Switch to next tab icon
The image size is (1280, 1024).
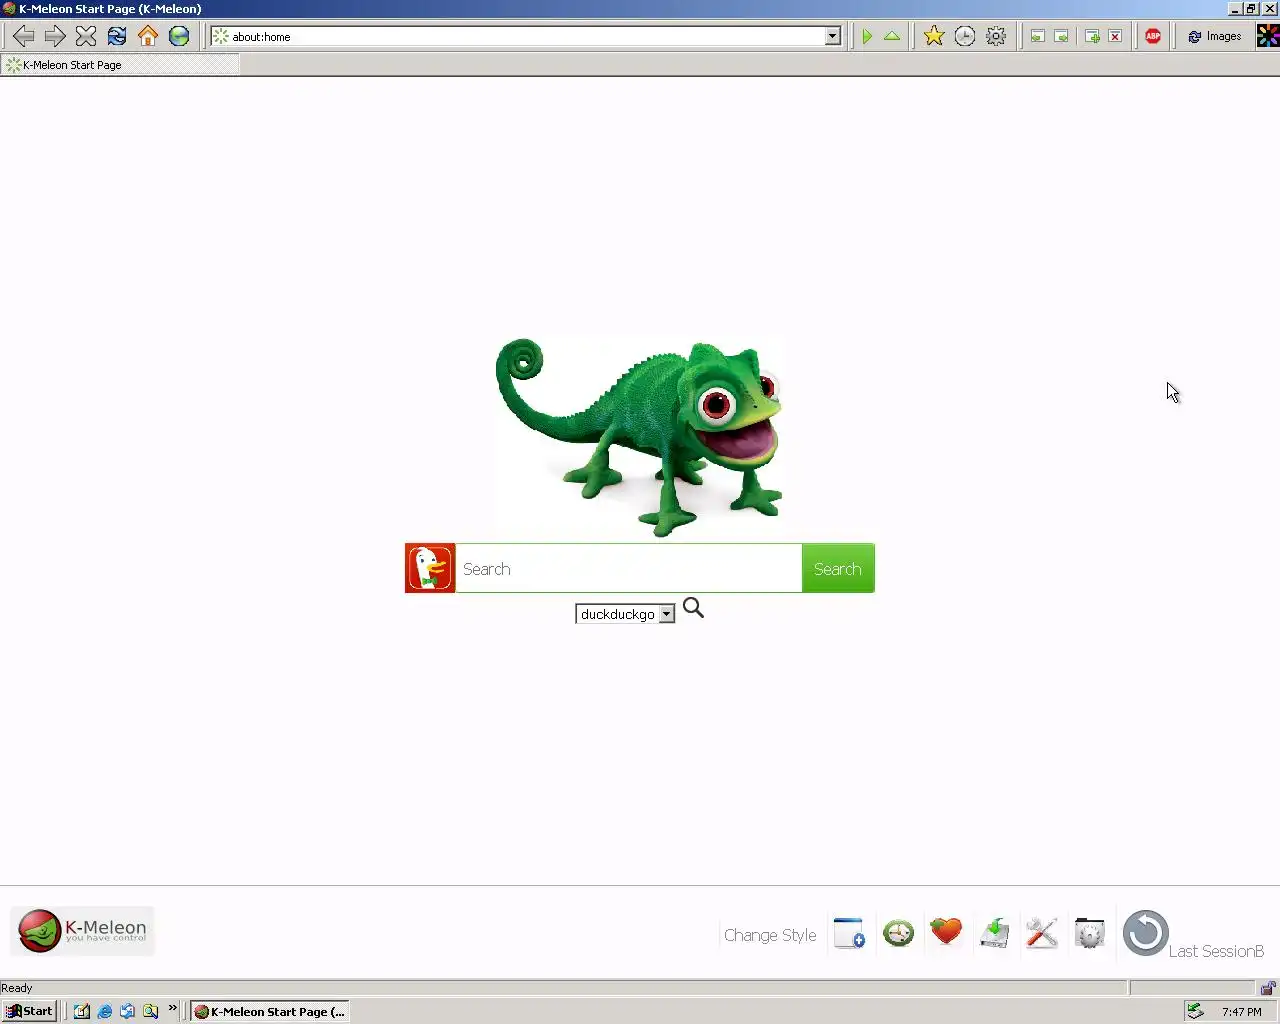click(x=1062, y=36)
